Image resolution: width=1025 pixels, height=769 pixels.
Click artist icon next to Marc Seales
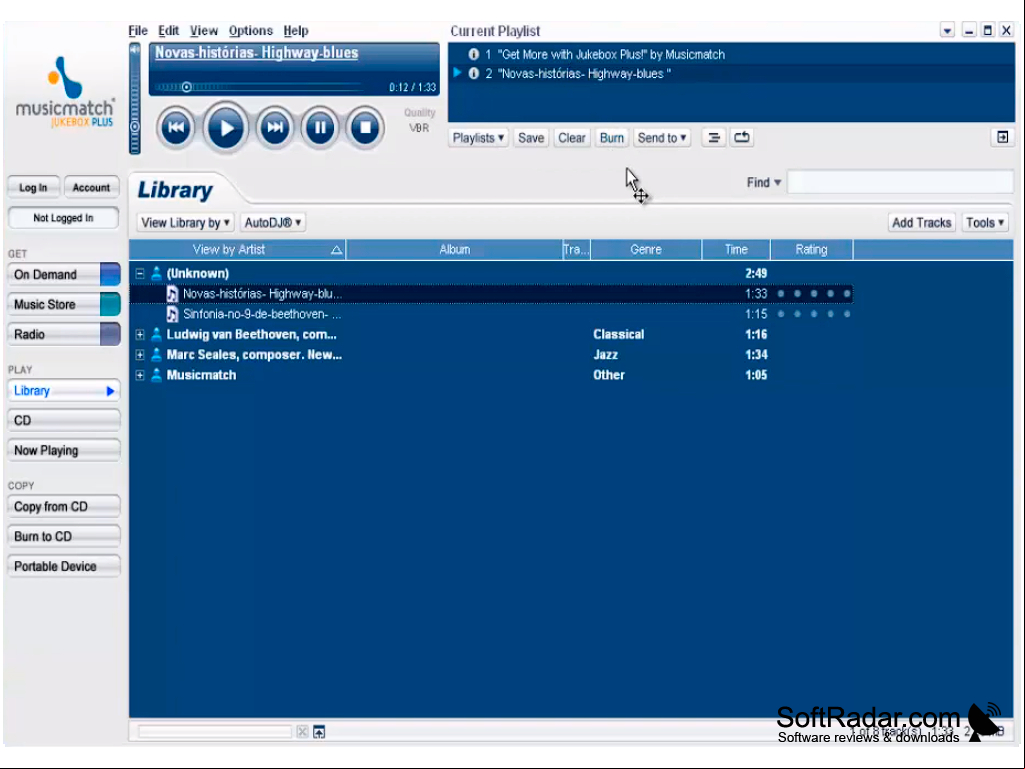[156, 354]
